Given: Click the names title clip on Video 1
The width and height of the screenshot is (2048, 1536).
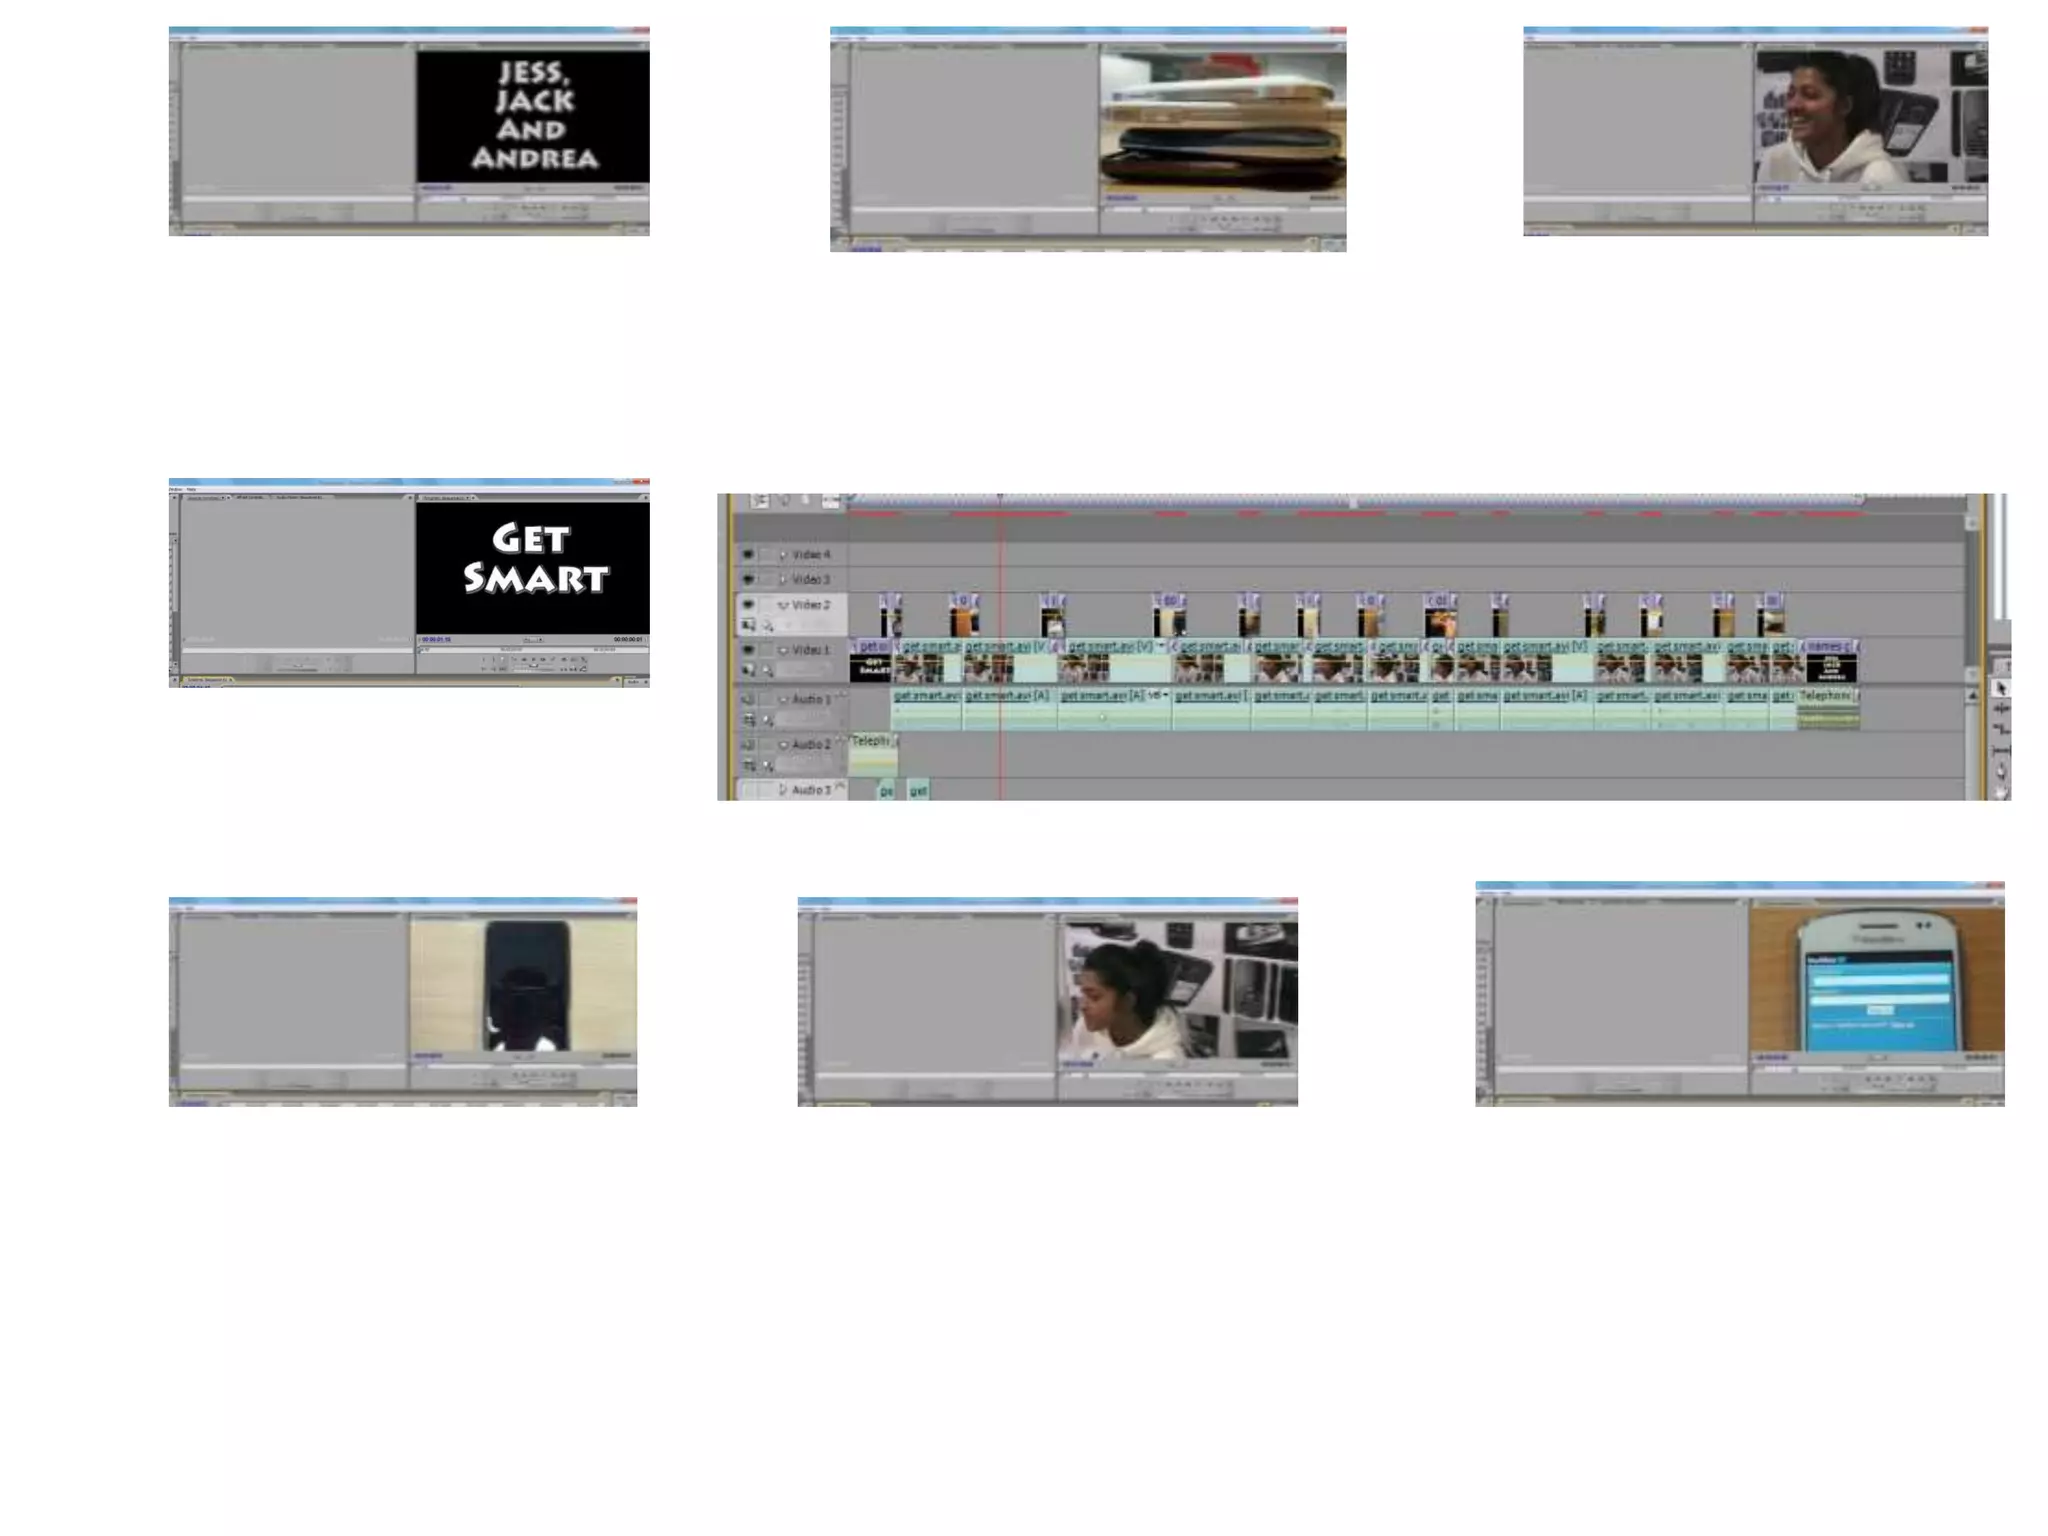Looking at the screenshot, I should (1831, 662).
